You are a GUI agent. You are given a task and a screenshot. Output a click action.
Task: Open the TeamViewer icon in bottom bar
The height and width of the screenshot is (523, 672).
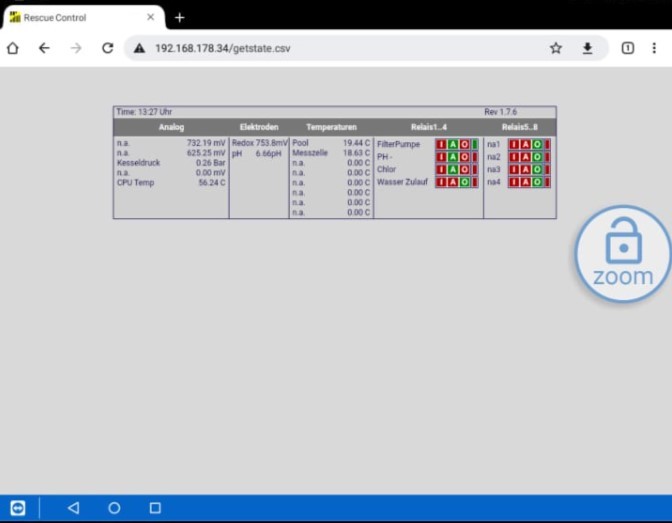click(18, 508)
